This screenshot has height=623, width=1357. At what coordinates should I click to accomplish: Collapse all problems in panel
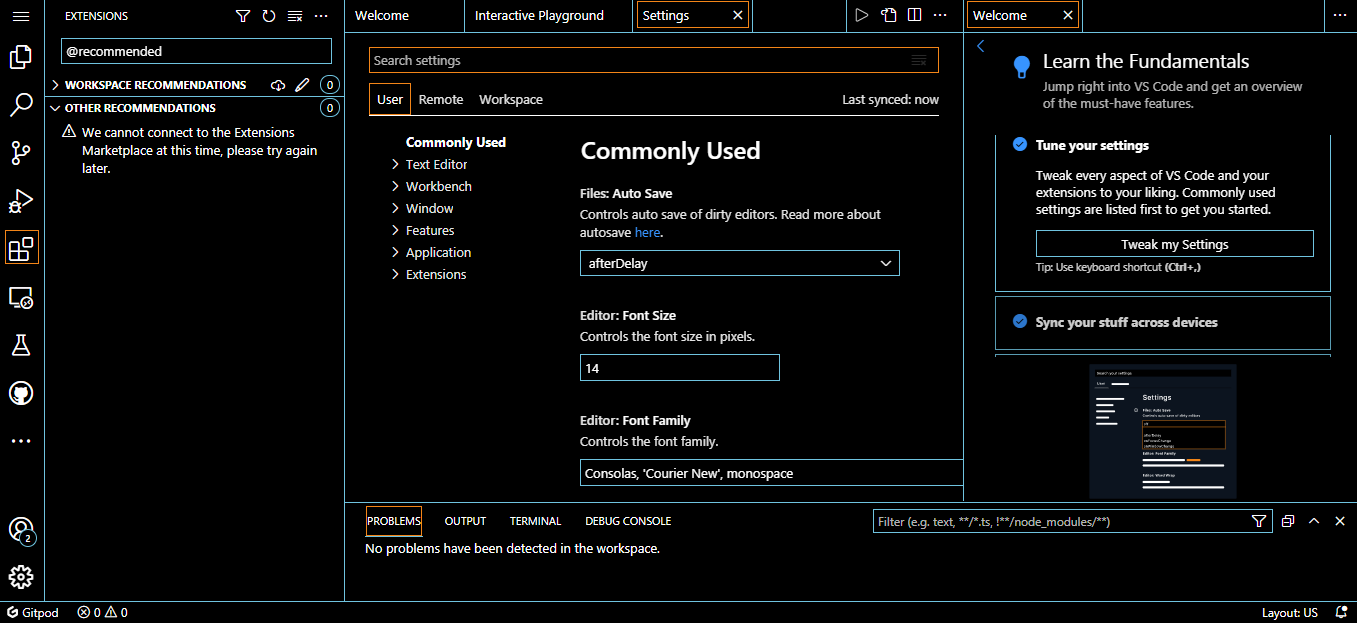tap(1288, 521)
